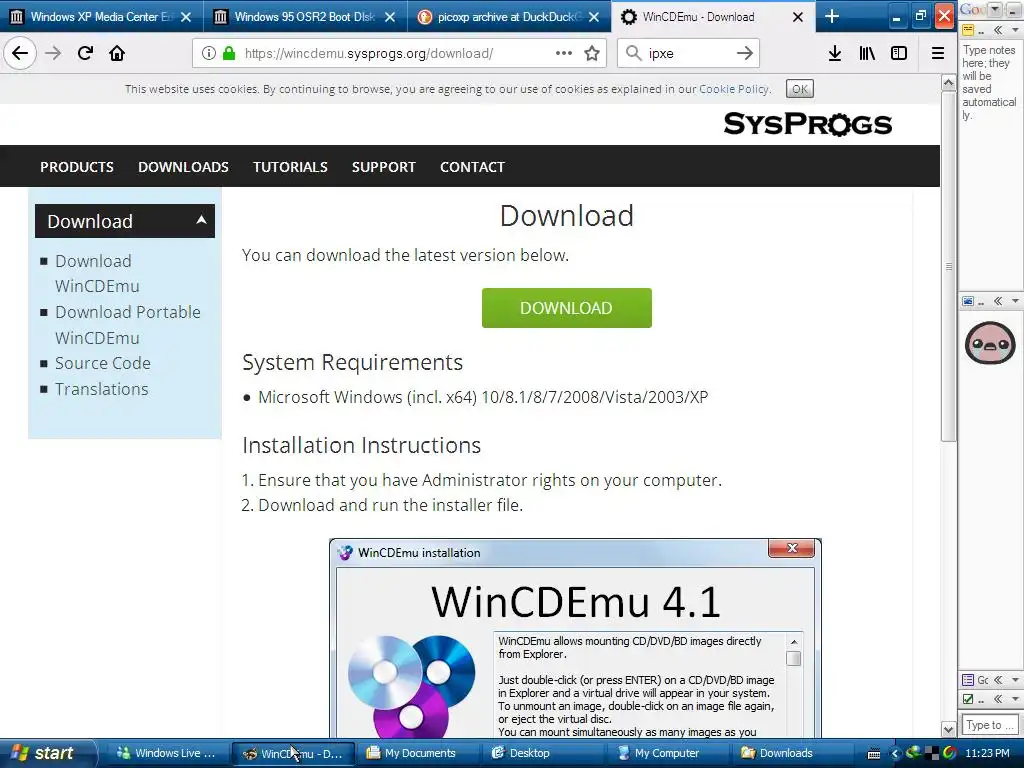Click the page scrollbar up arrow
This screenshot has width=1024, height=768.
point(948,82)
